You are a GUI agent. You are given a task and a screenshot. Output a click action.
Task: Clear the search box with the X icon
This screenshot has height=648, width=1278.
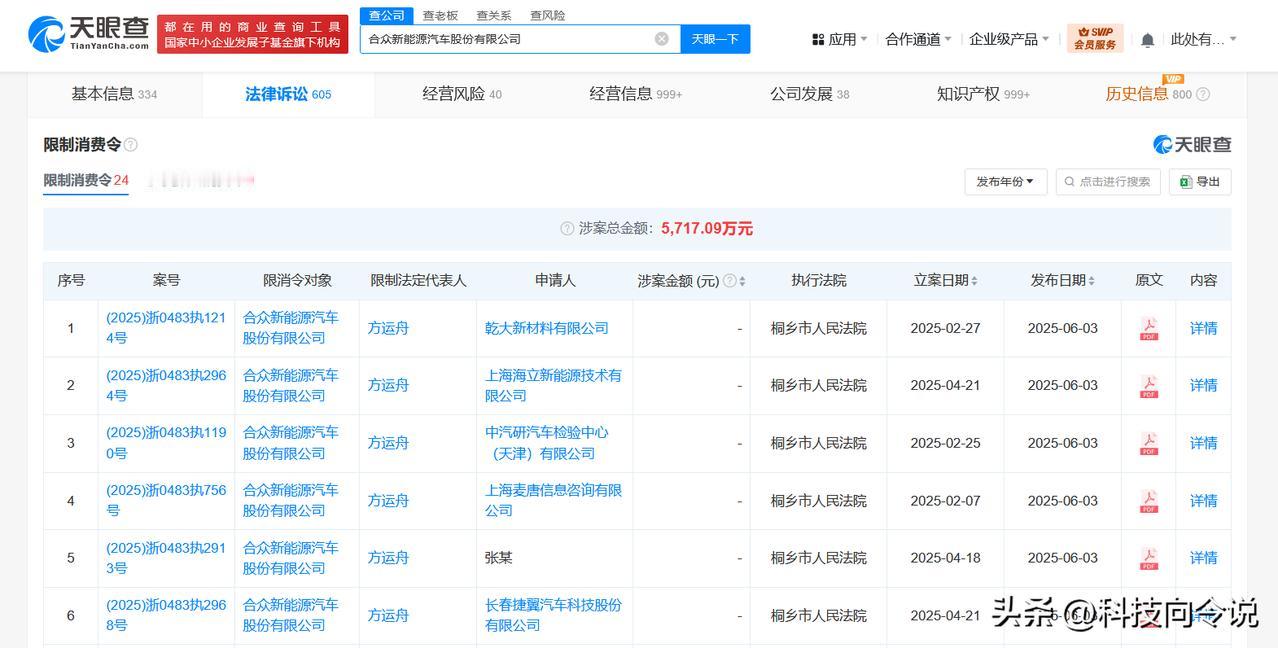click(662, 39)
